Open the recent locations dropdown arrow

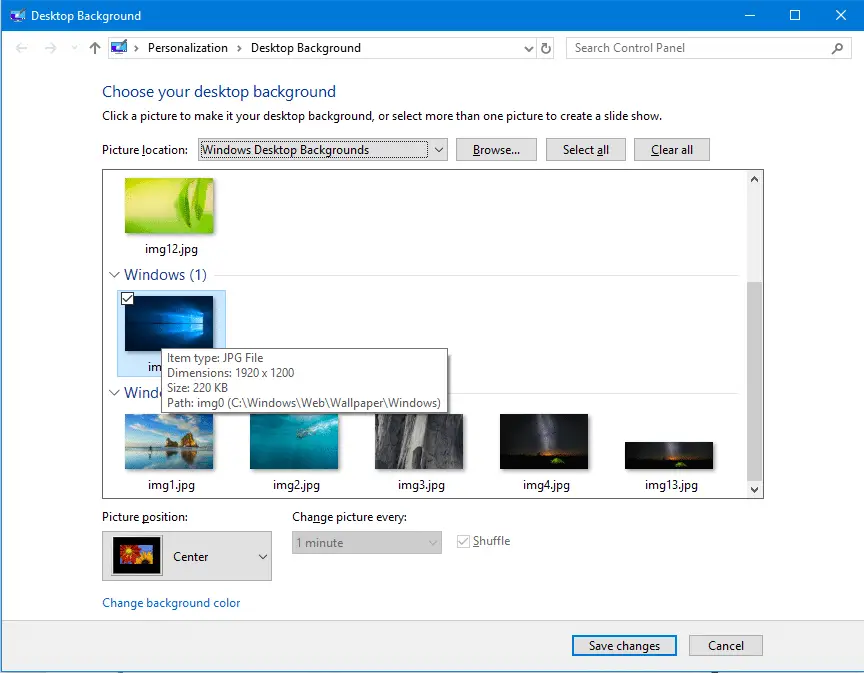coord(74,49)
